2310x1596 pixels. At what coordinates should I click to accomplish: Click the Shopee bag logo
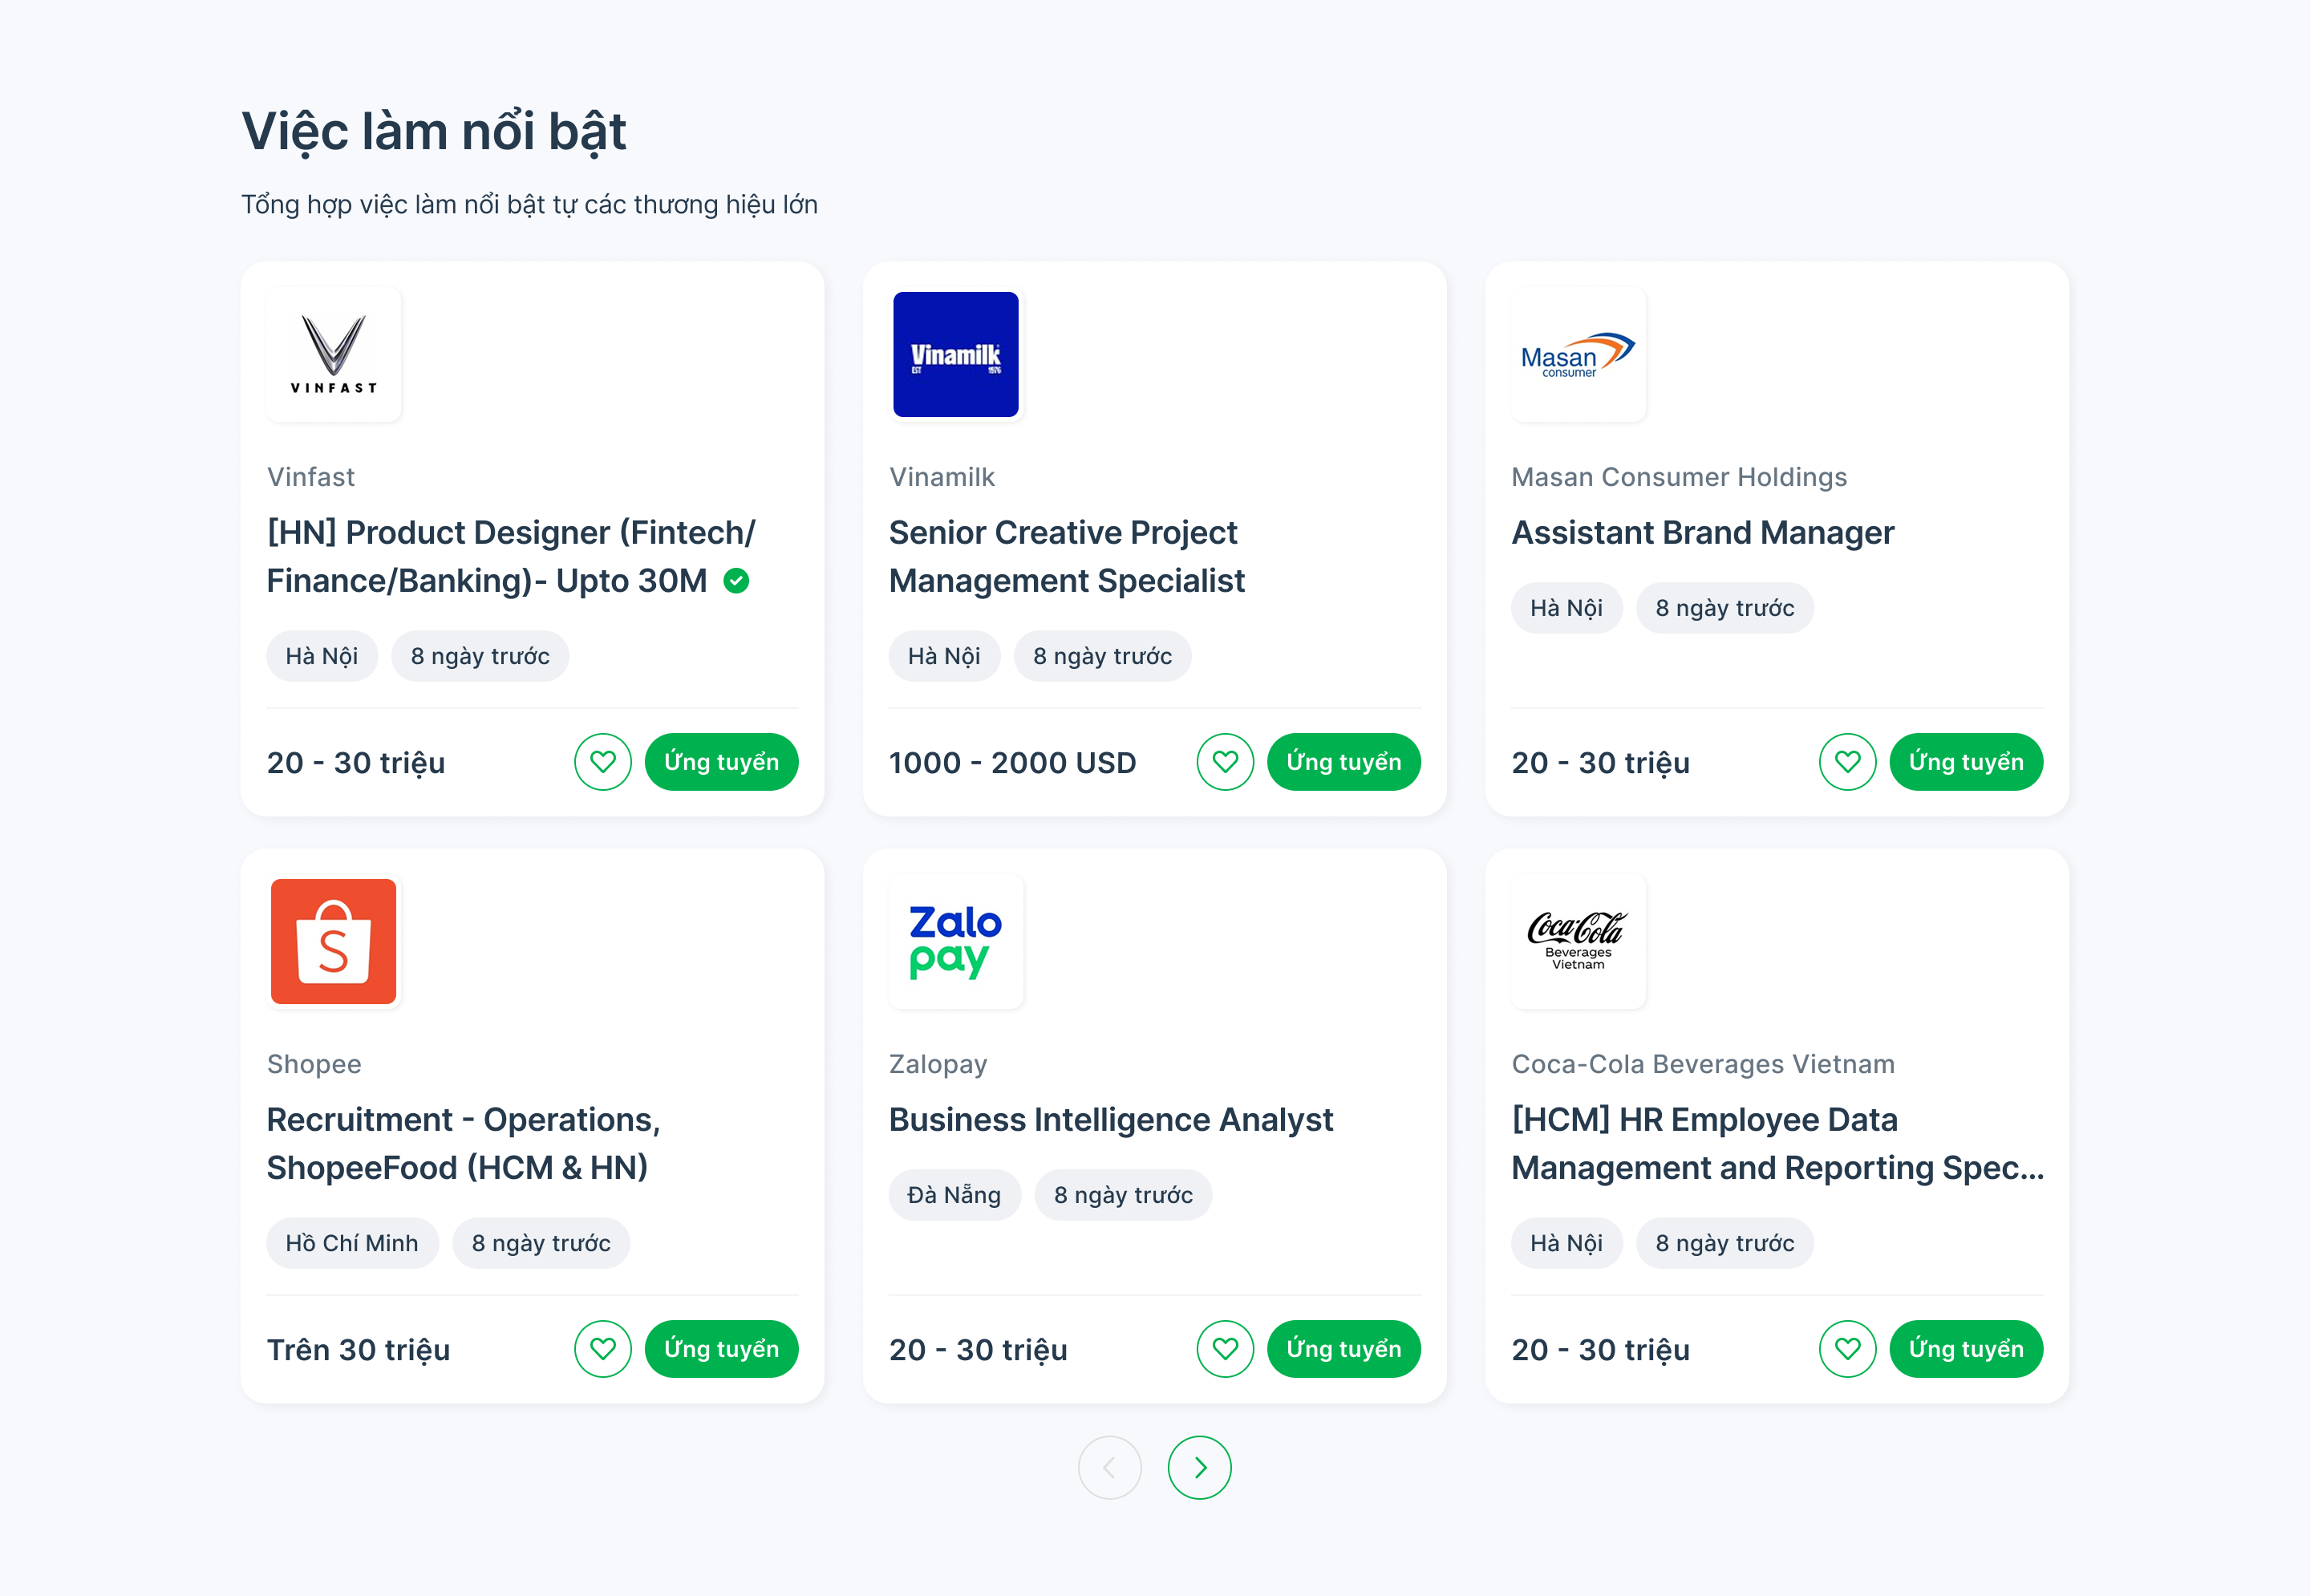click(x=334, y=941)
